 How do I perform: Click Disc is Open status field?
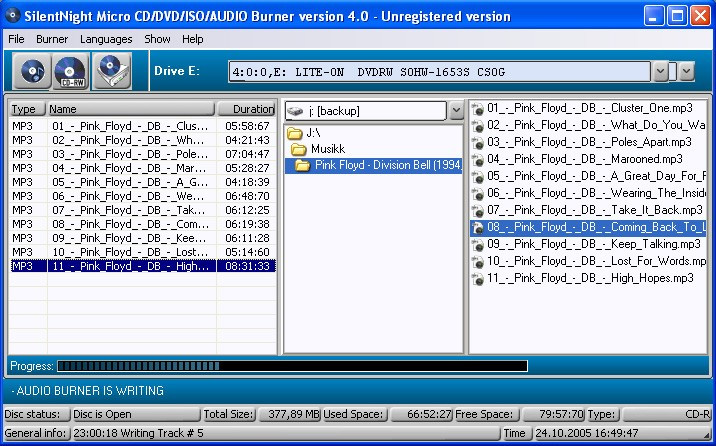click(136, 415)
